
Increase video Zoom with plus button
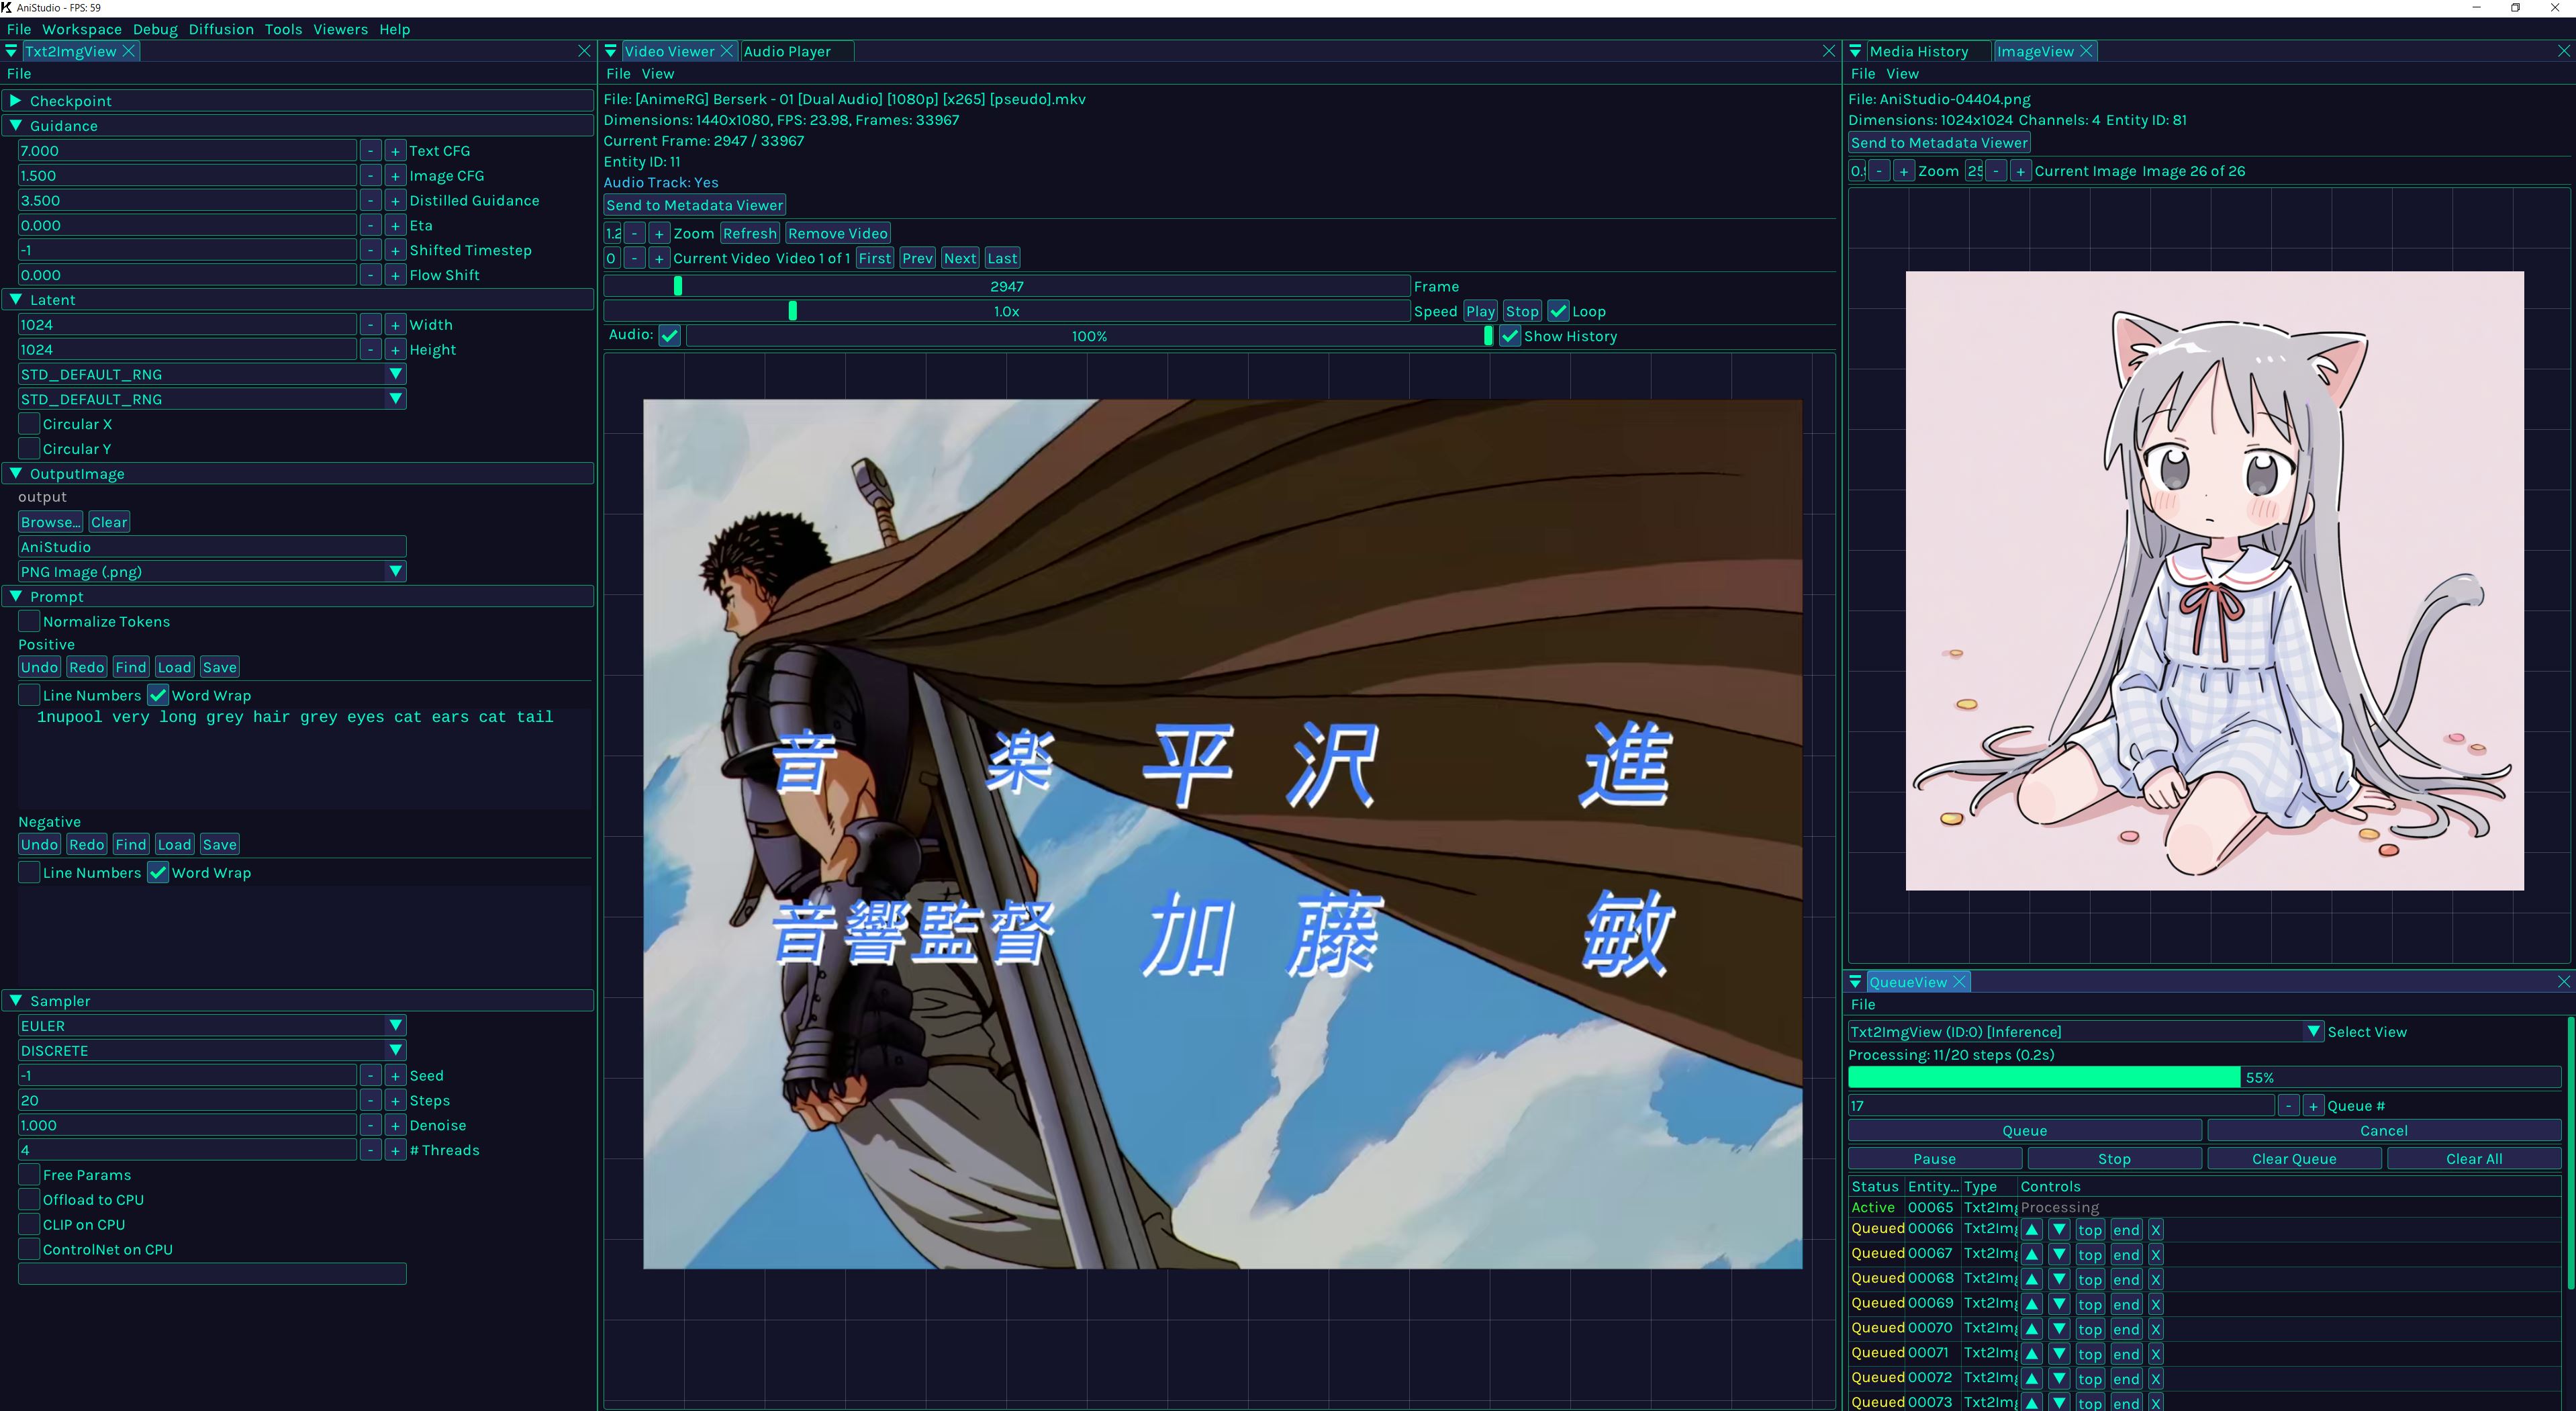click(x=659, y=234)
